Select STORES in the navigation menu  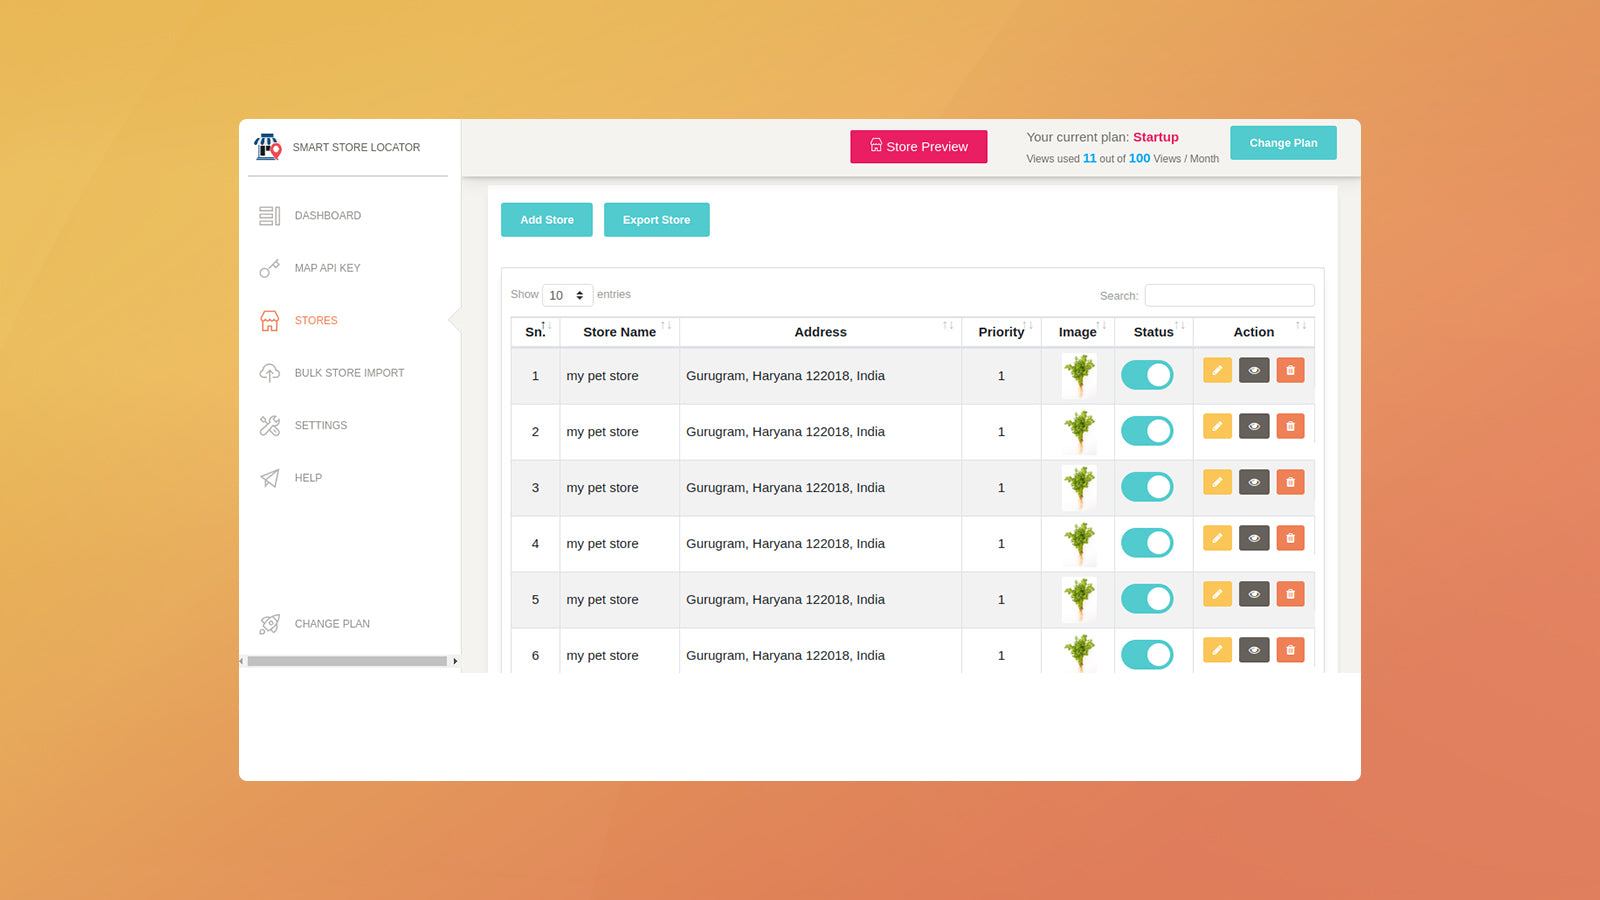pyautogui.click(x=316, y=320)
